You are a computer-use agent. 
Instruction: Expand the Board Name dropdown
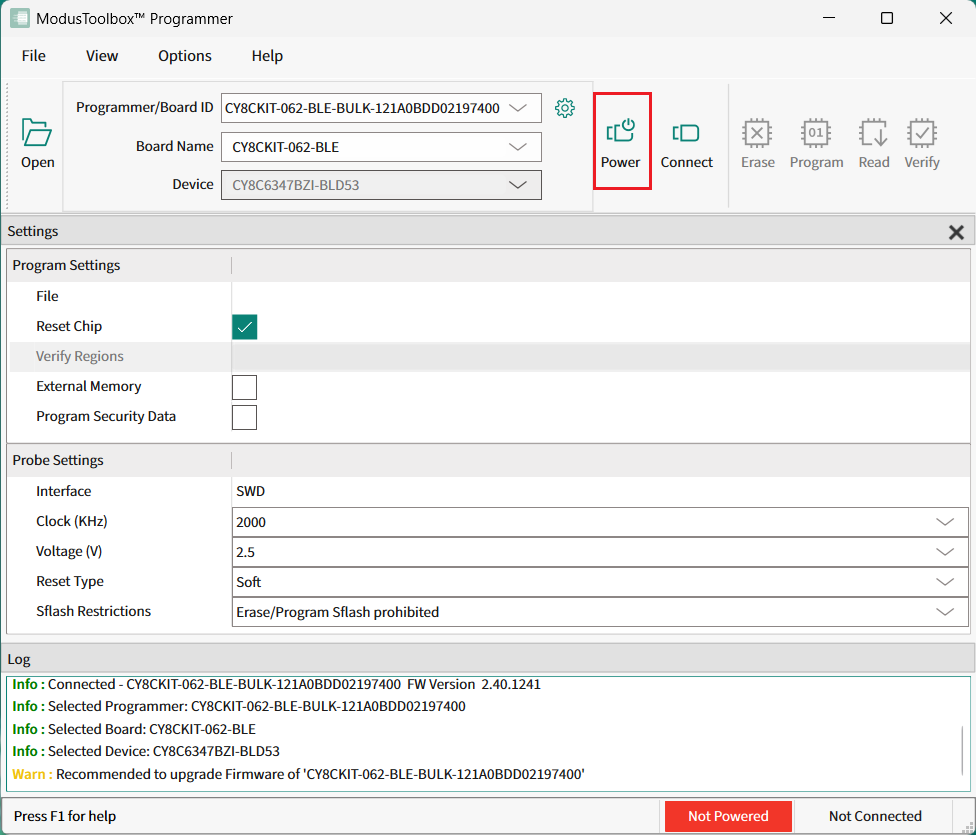[518, 147]
